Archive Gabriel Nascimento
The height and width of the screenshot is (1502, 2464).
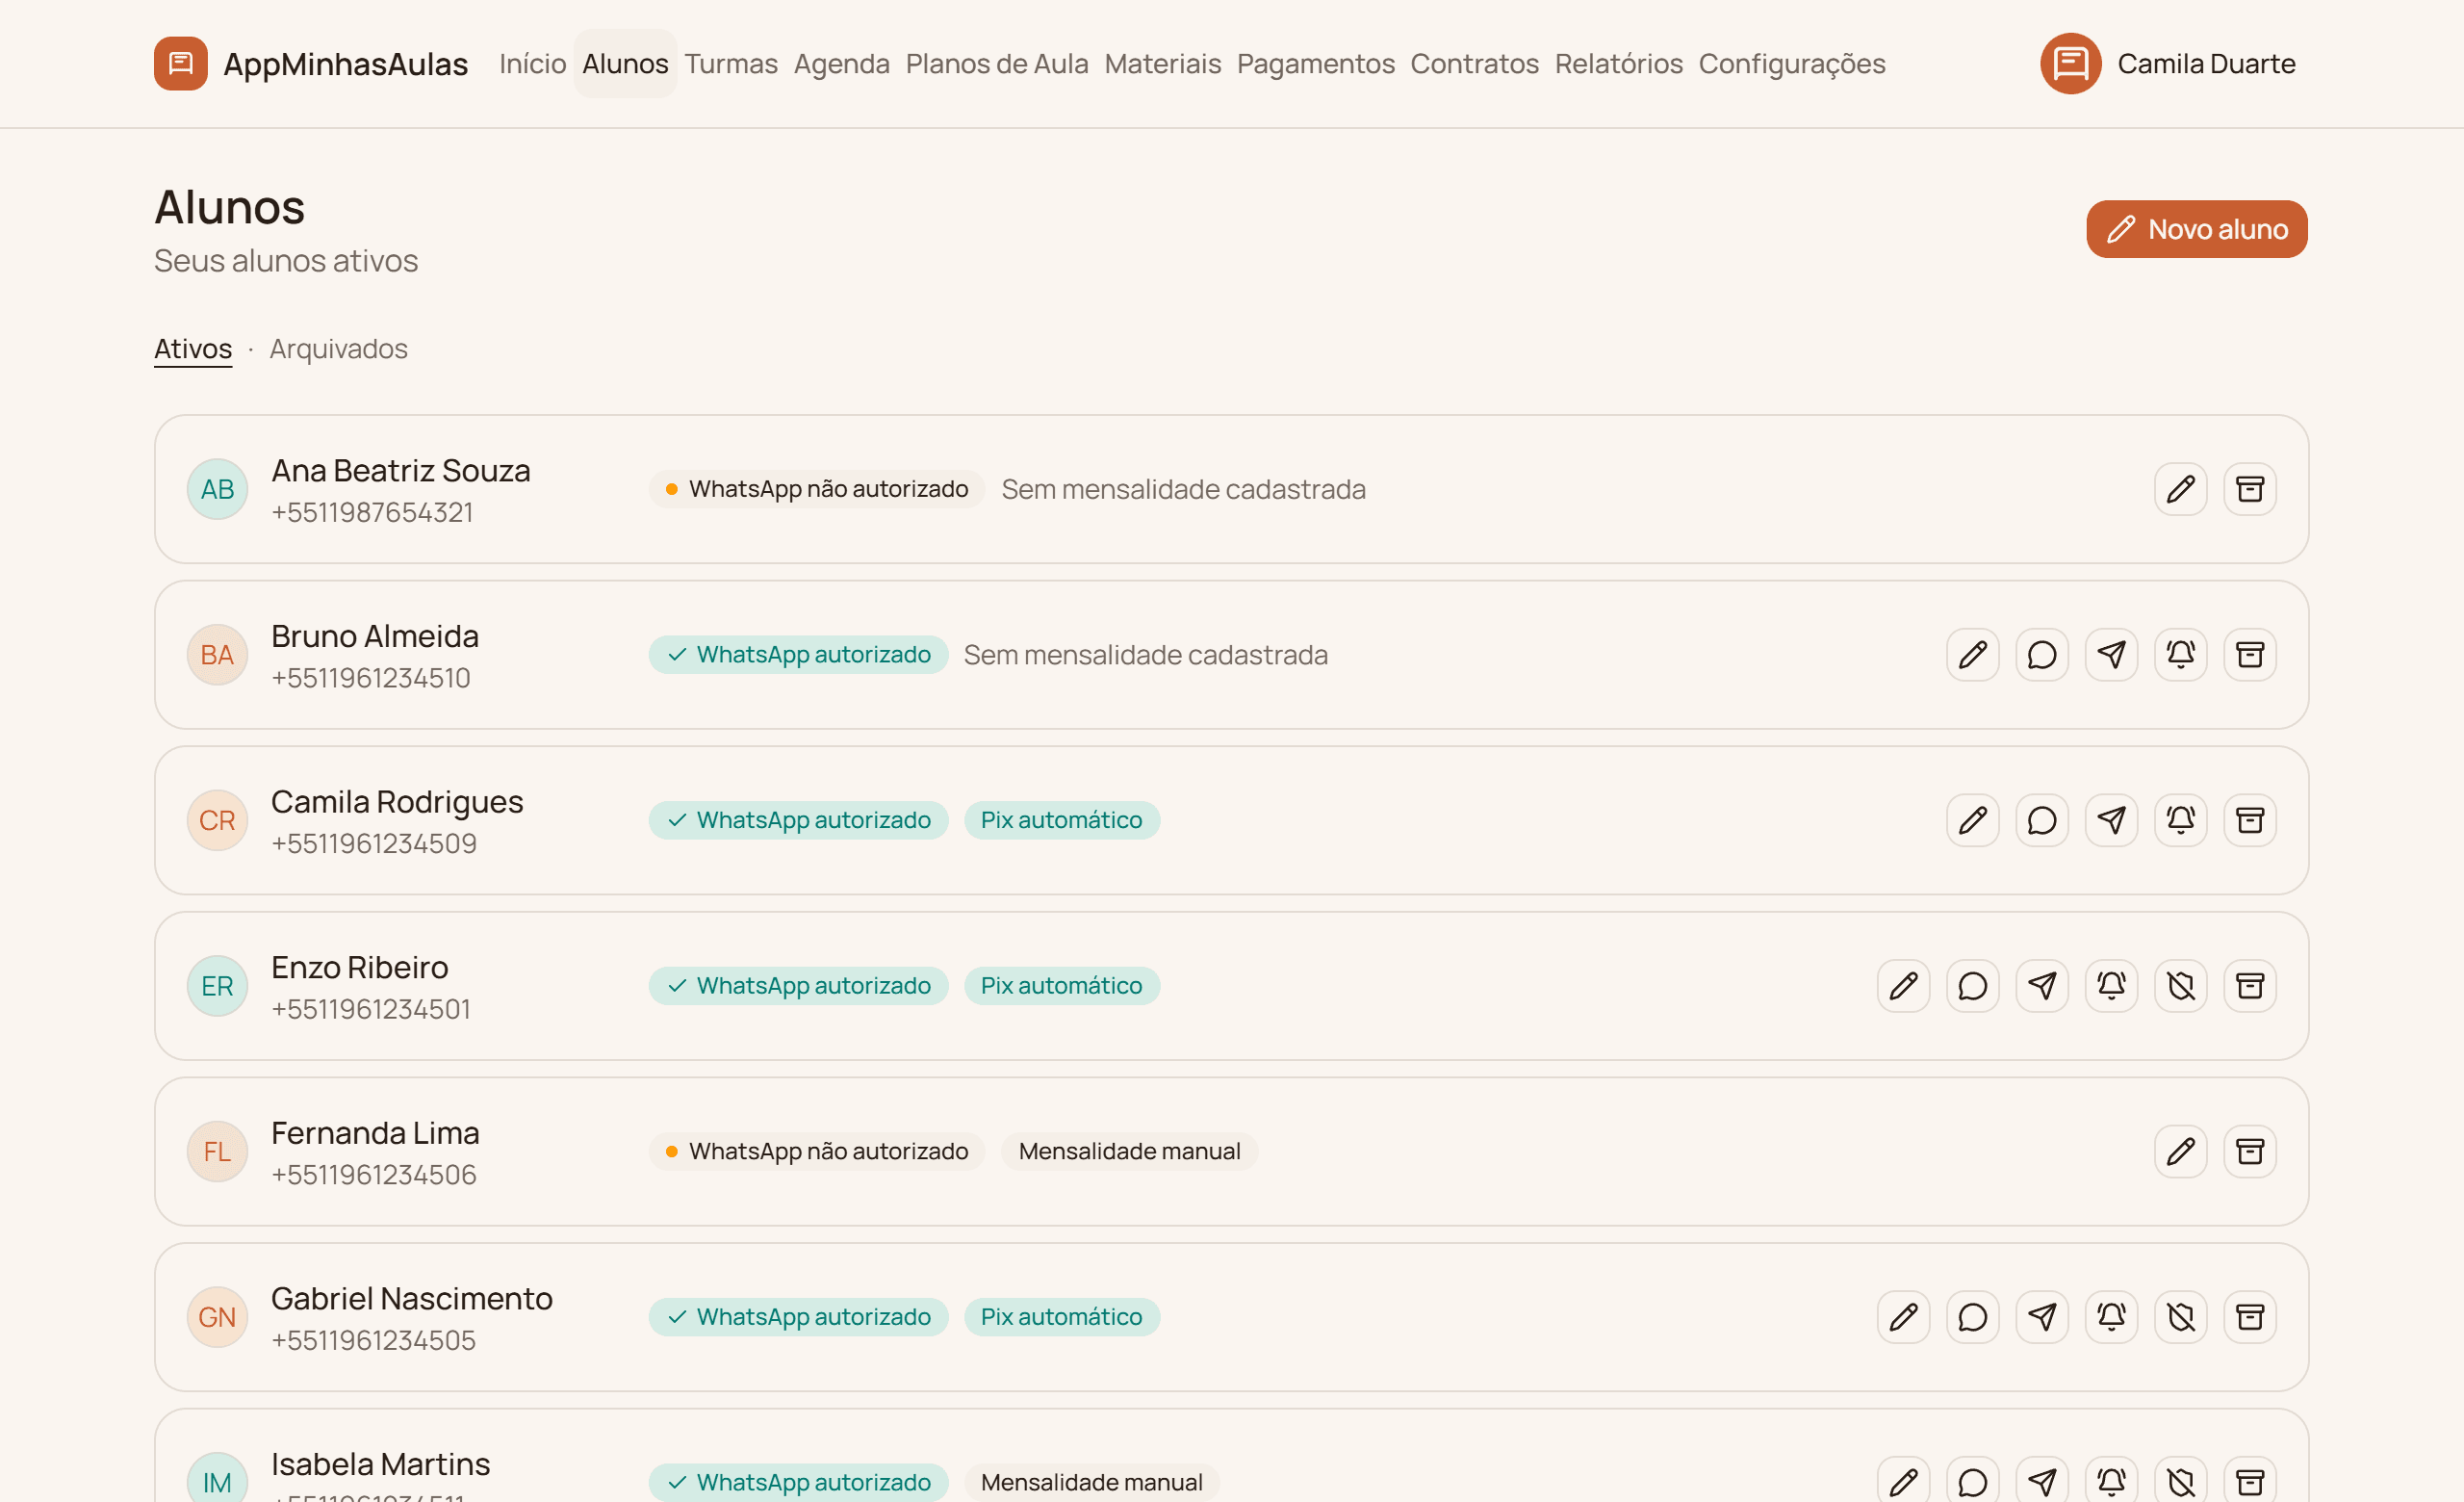[2249, 1317]
